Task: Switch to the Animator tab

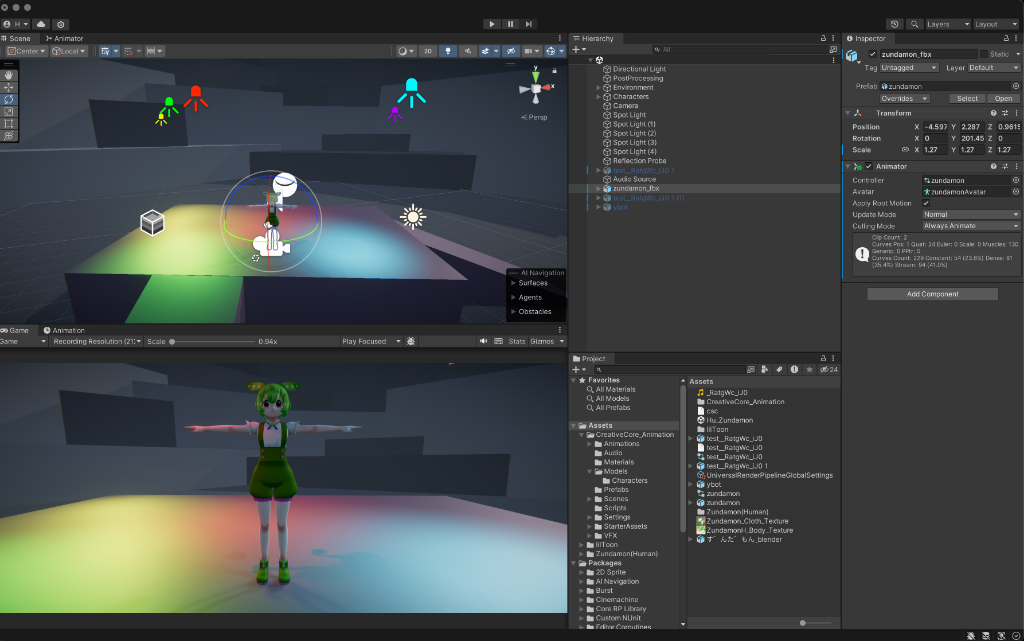Action: (64, 39)
